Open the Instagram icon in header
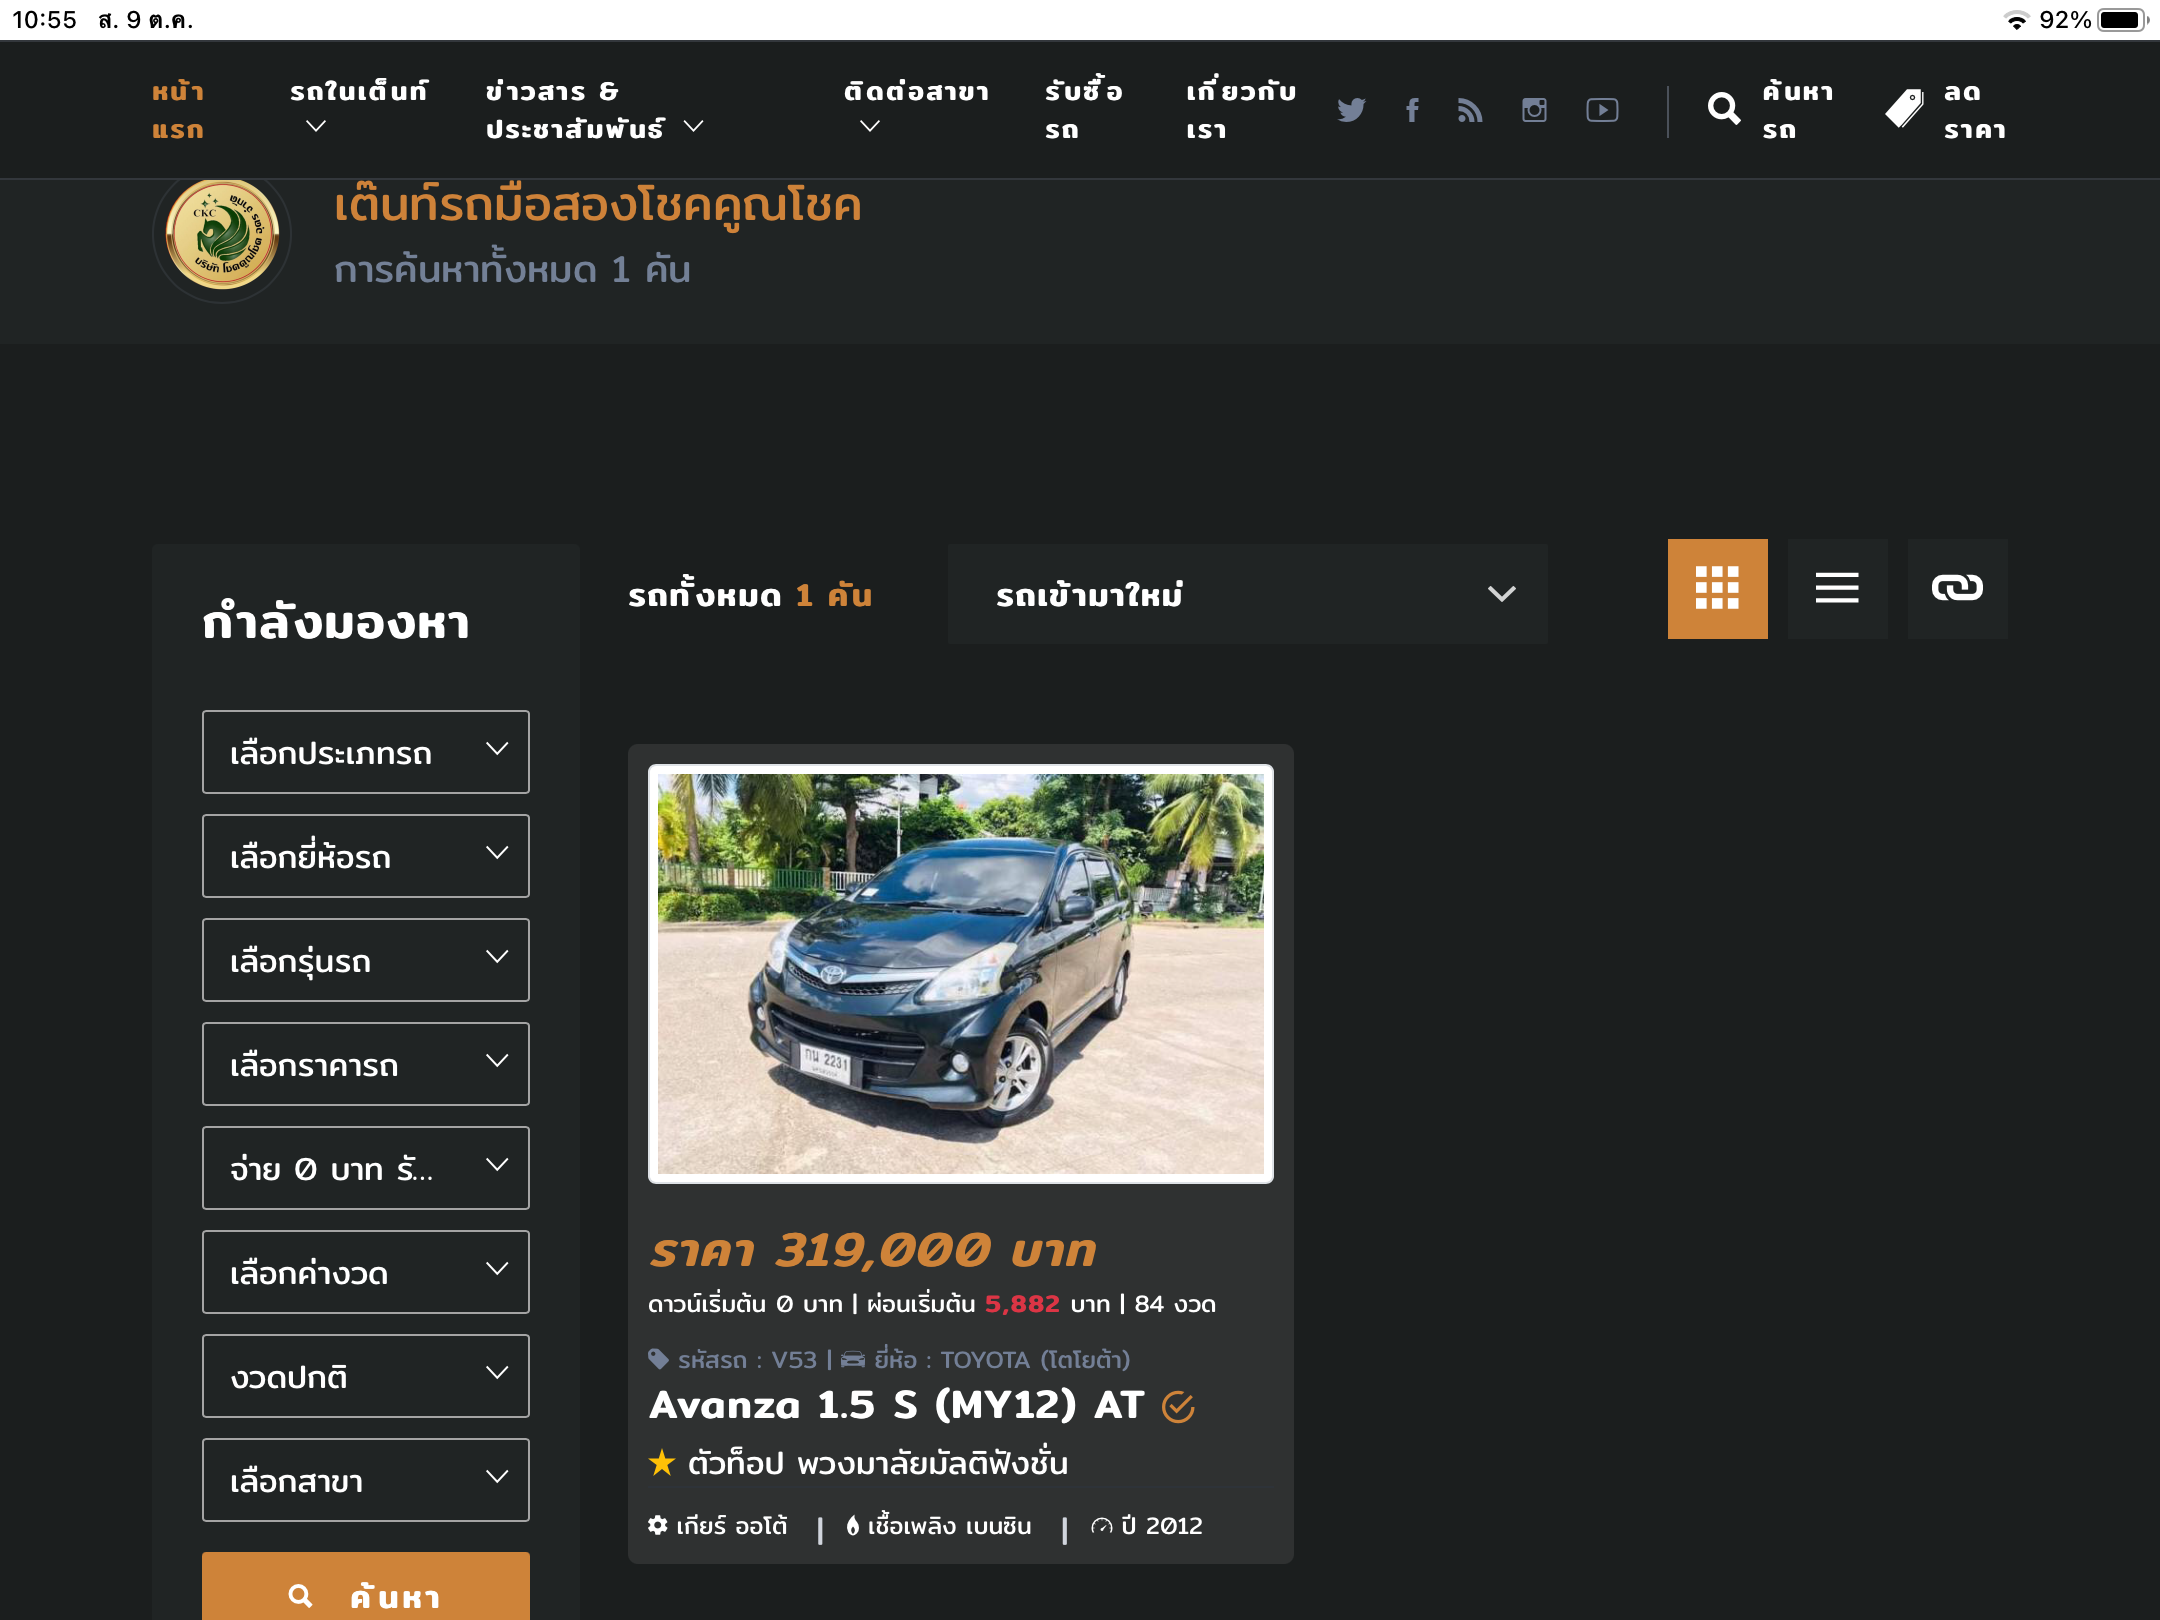2160x1620 pixels. (1534, 110)
